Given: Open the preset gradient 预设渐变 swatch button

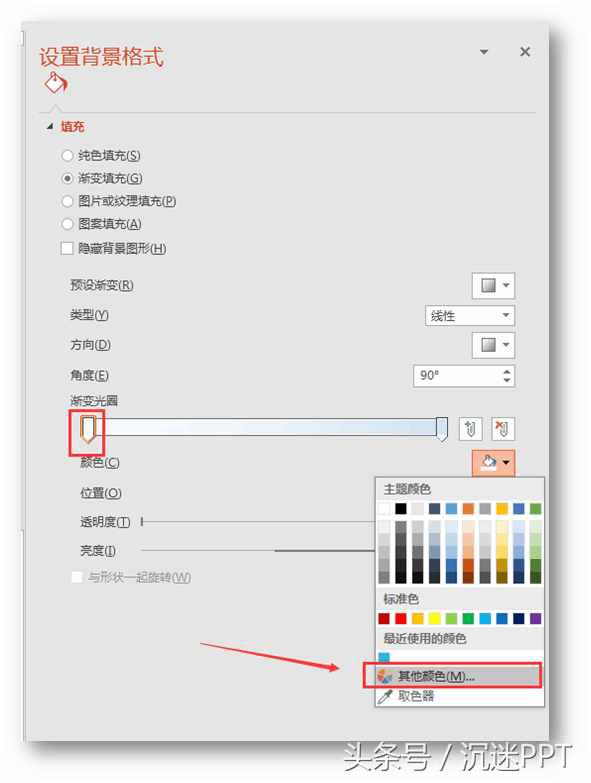Looking at the screenshot, I should click(x=493, y=285).
